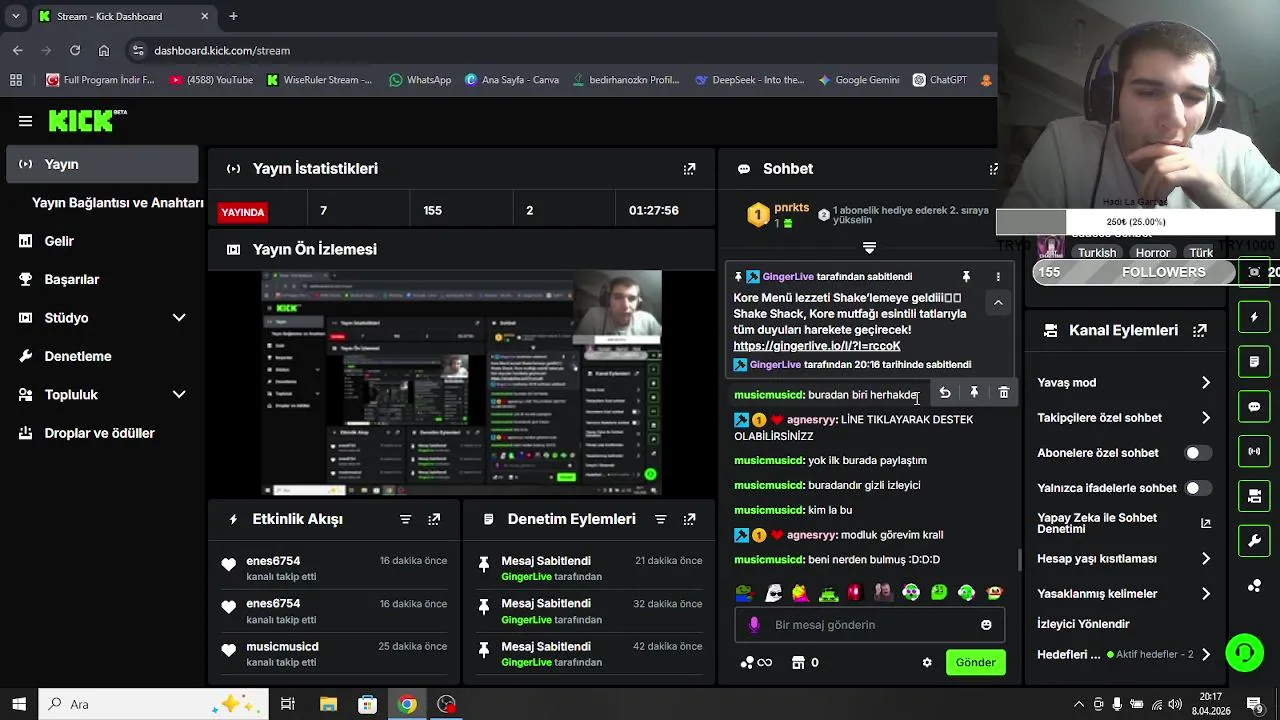The width and height of the screenshot is (1280, 720).
Task: Filter the Denetim Eylemleri list
Action: coord(660,519)
